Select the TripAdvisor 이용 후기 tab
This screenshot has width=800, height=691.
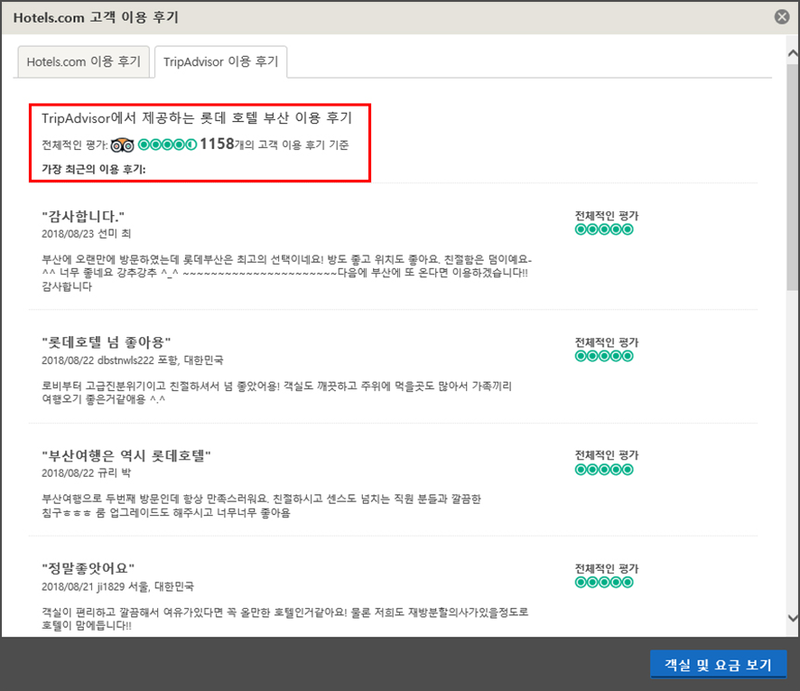pos(220,61)
